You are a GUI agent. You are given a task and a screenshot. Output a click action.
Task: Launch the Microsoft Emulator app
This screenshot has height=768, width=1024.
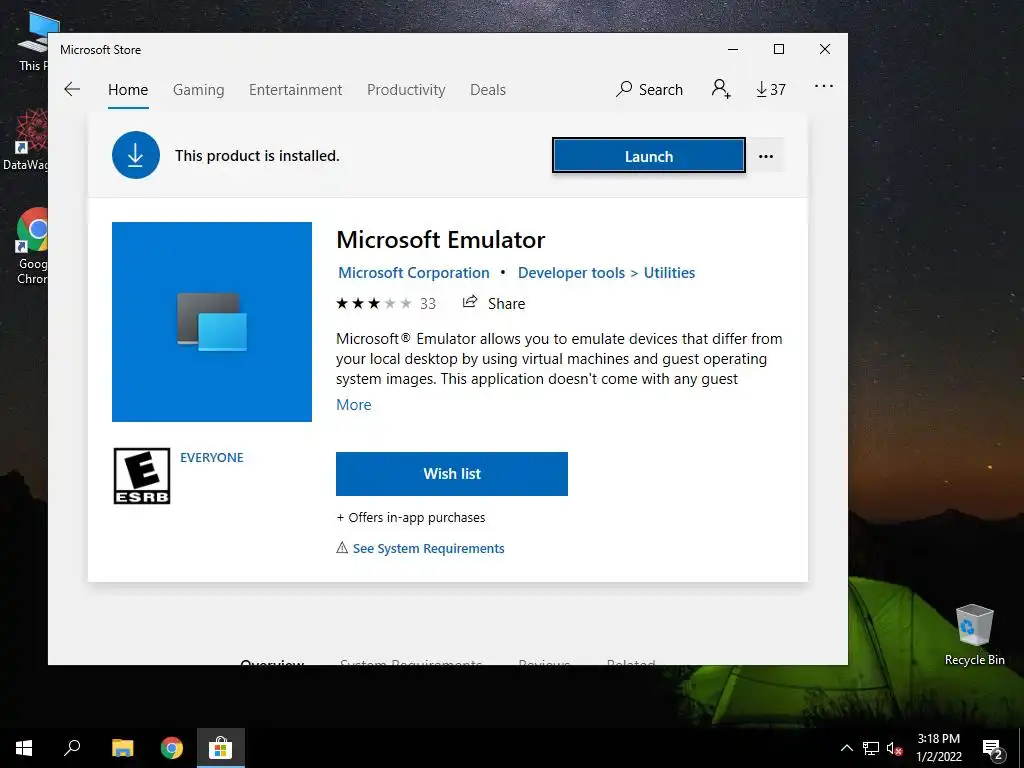coord(648,156)
